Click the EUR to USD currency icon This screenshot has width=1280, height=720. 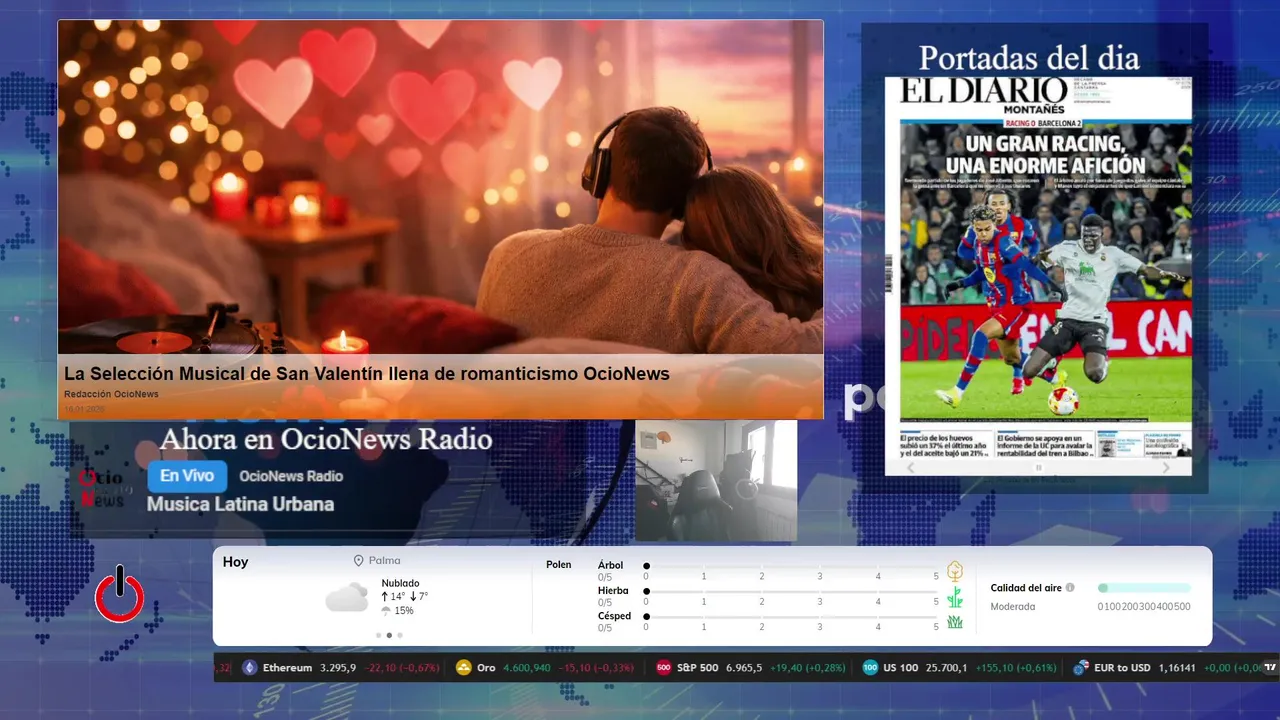coord(1081,668)
